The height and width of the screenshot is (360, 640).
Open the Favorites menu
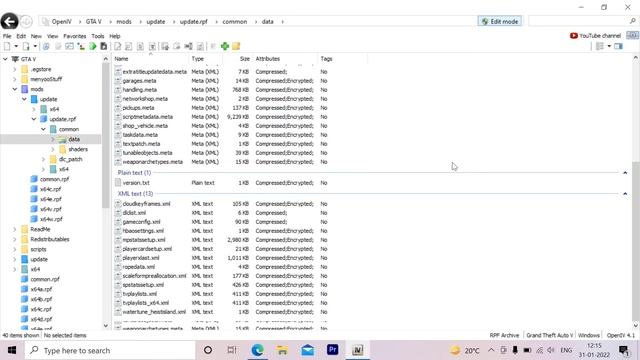coord(75,36)
